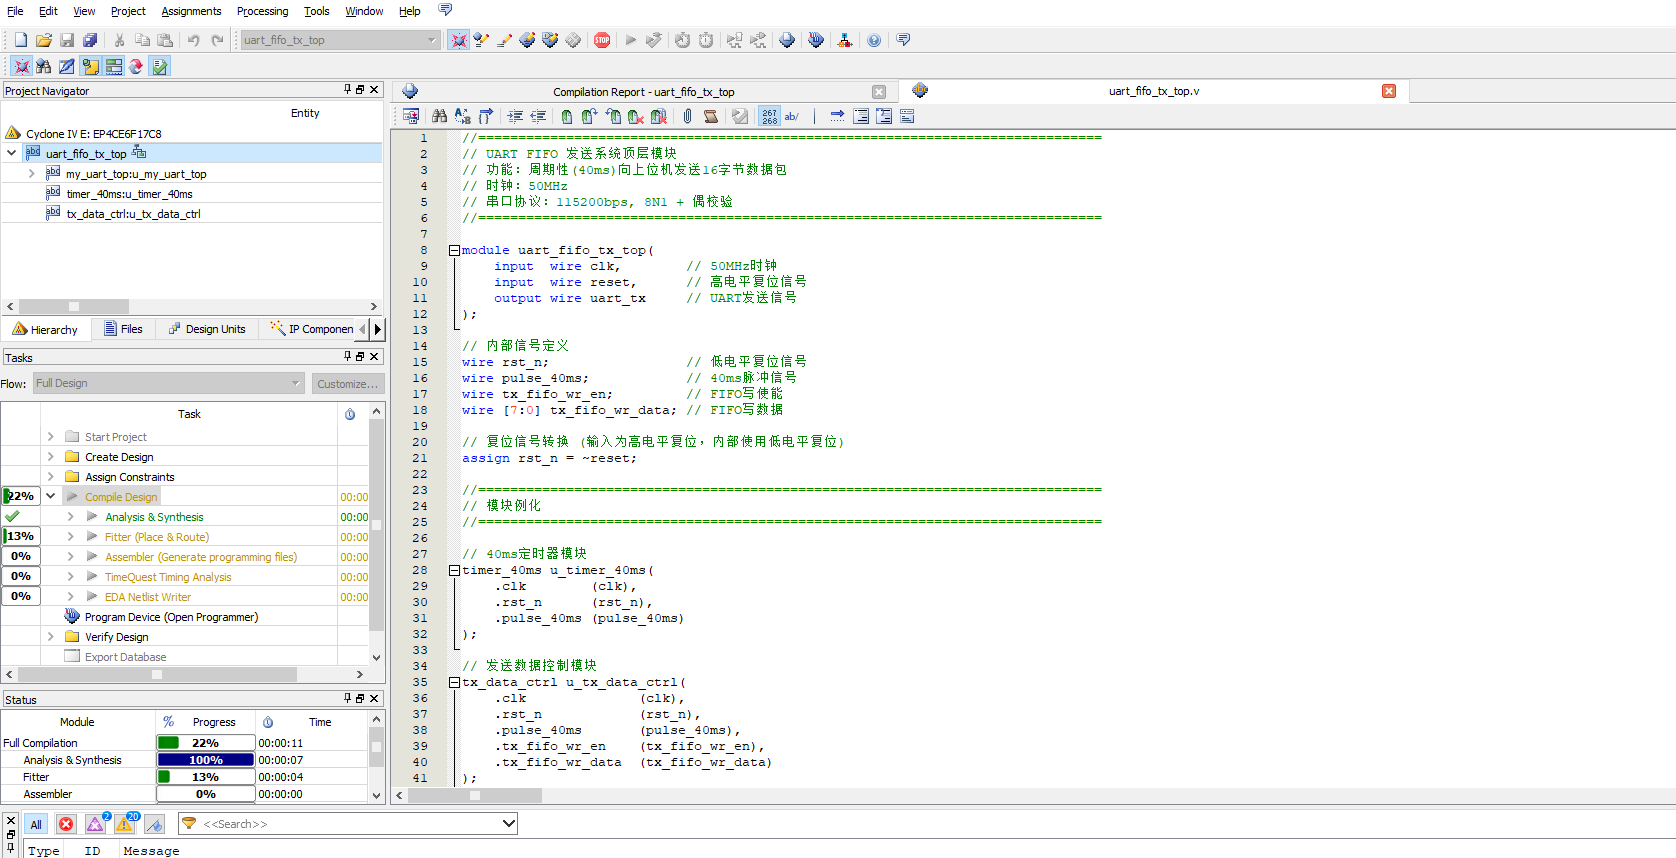
Task: Click the Full Compilation 22% progress bar
Action: point(206,743)
